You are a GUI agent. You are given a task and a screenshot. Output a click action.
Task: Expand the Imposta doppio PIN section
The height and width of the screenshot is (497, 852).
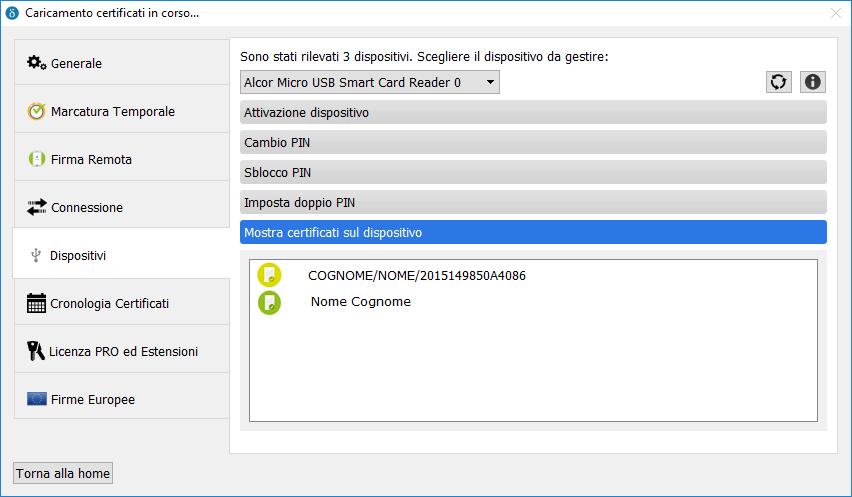[x=533, y=203]
